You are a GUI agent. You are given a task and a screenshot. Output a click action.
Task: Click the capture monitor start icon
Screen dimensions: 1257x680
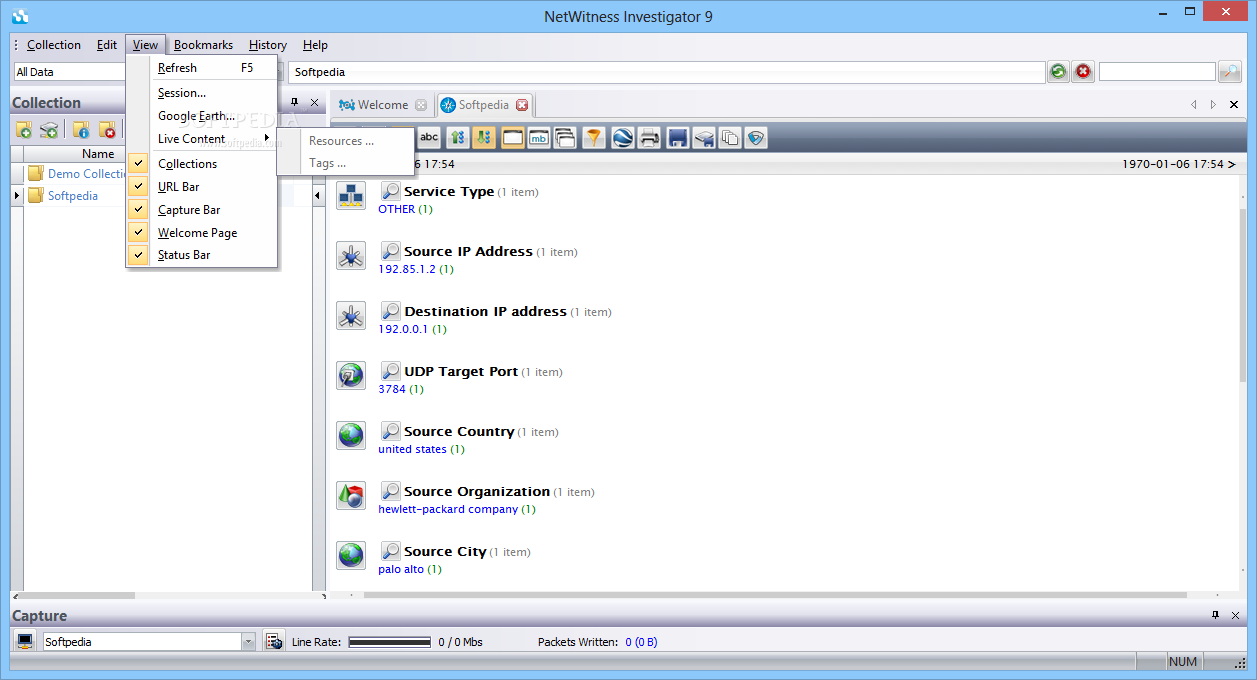26,641
